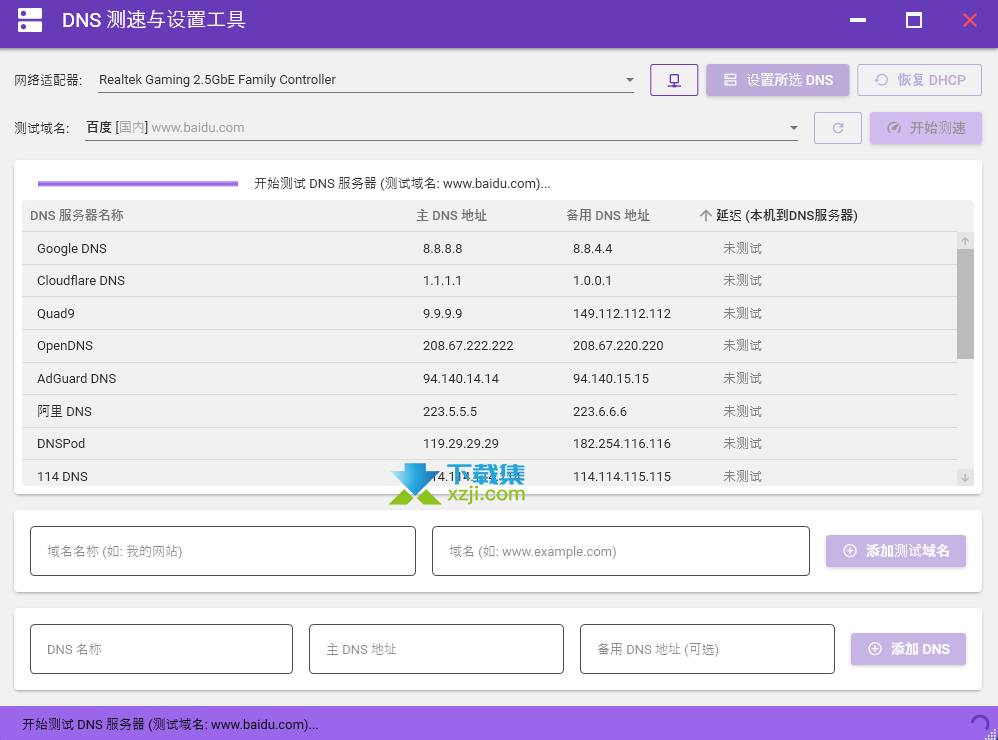Click the 添加测试域名 button
The image size is (998, 740).
[895, 551]
